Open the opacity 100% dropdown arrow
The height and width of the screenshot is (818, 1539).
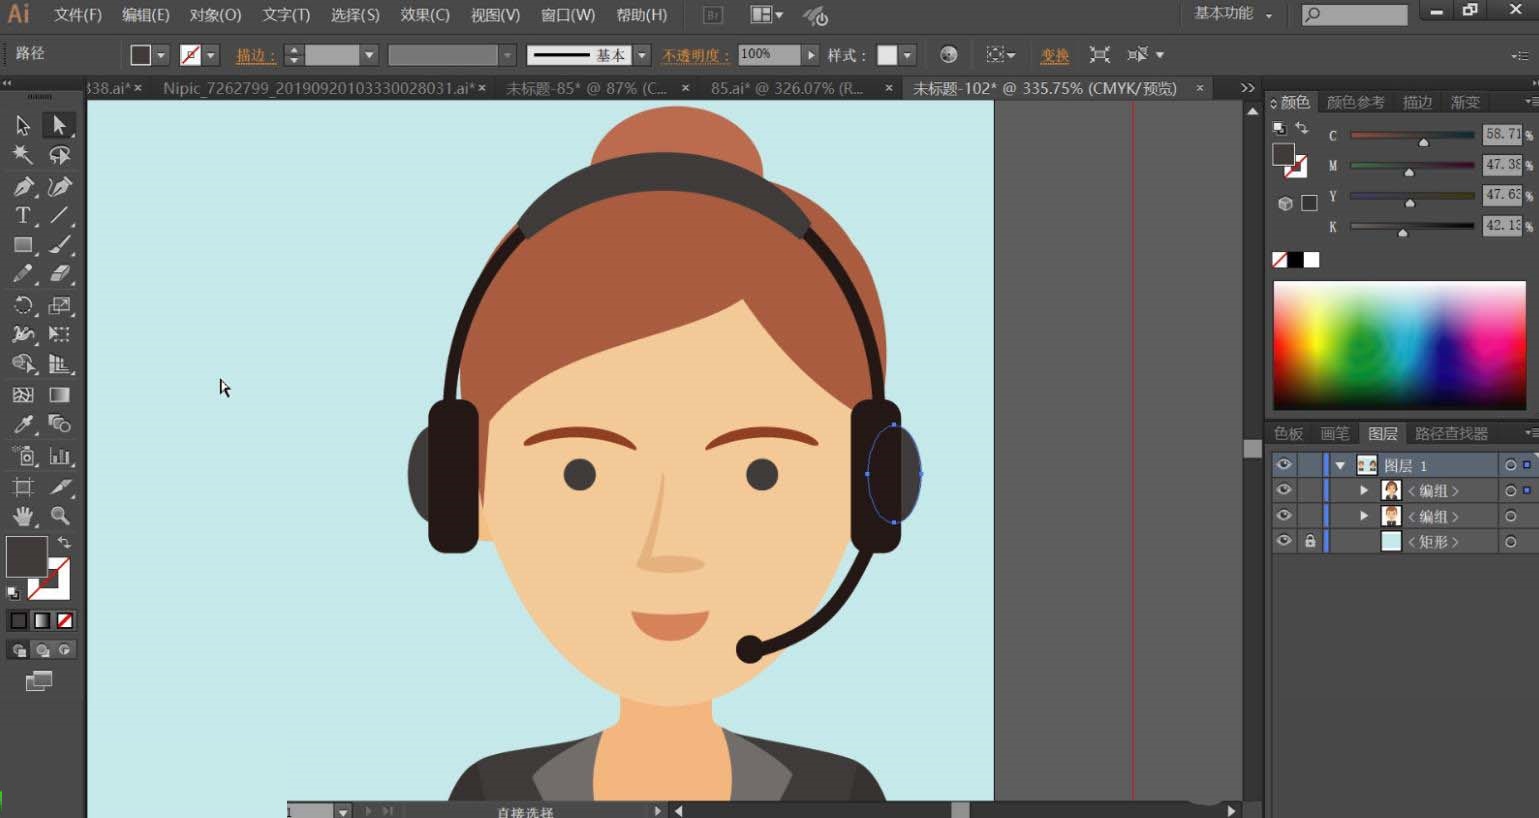tap(811, 55)
